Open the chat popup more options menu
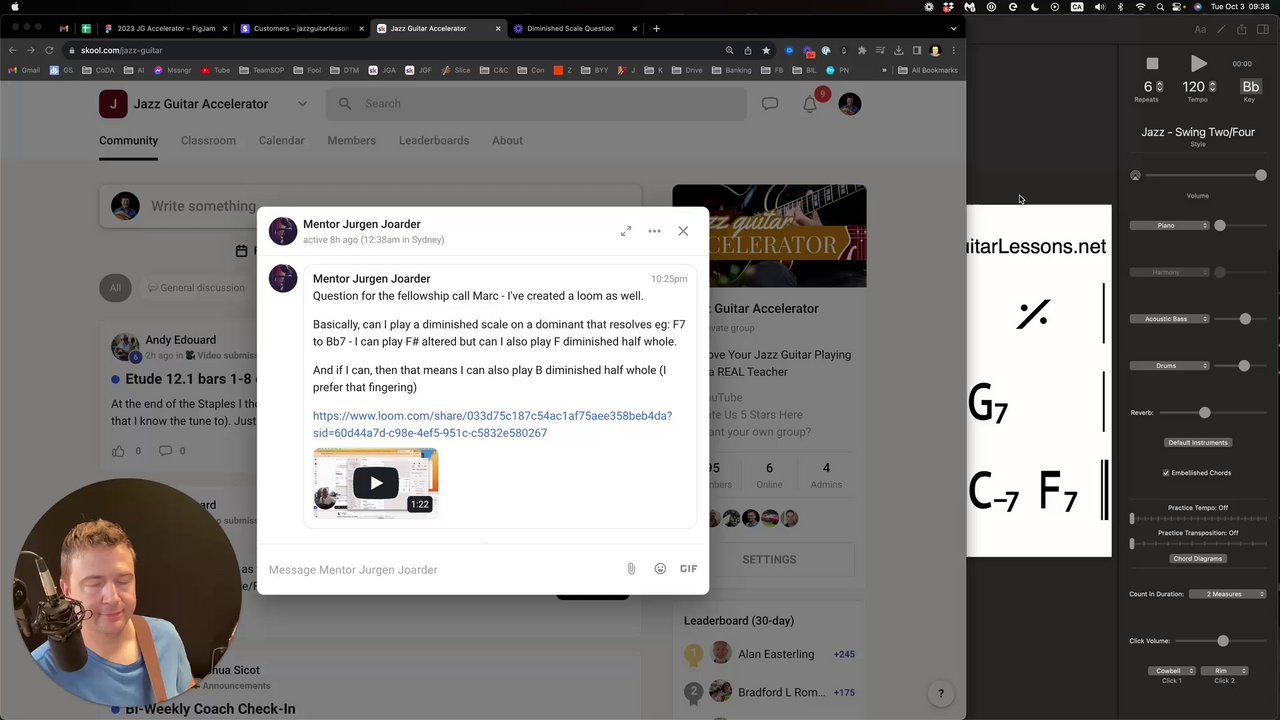Image resolution: width=1280 pixels, height=720 pixels. (x=654, y=231)
